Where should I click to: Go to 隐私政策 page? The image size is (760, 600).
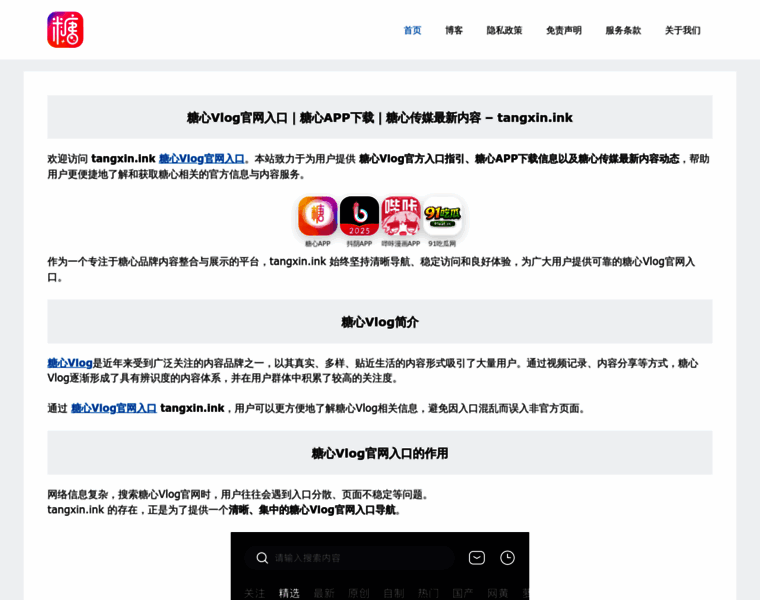click(504, 30)
